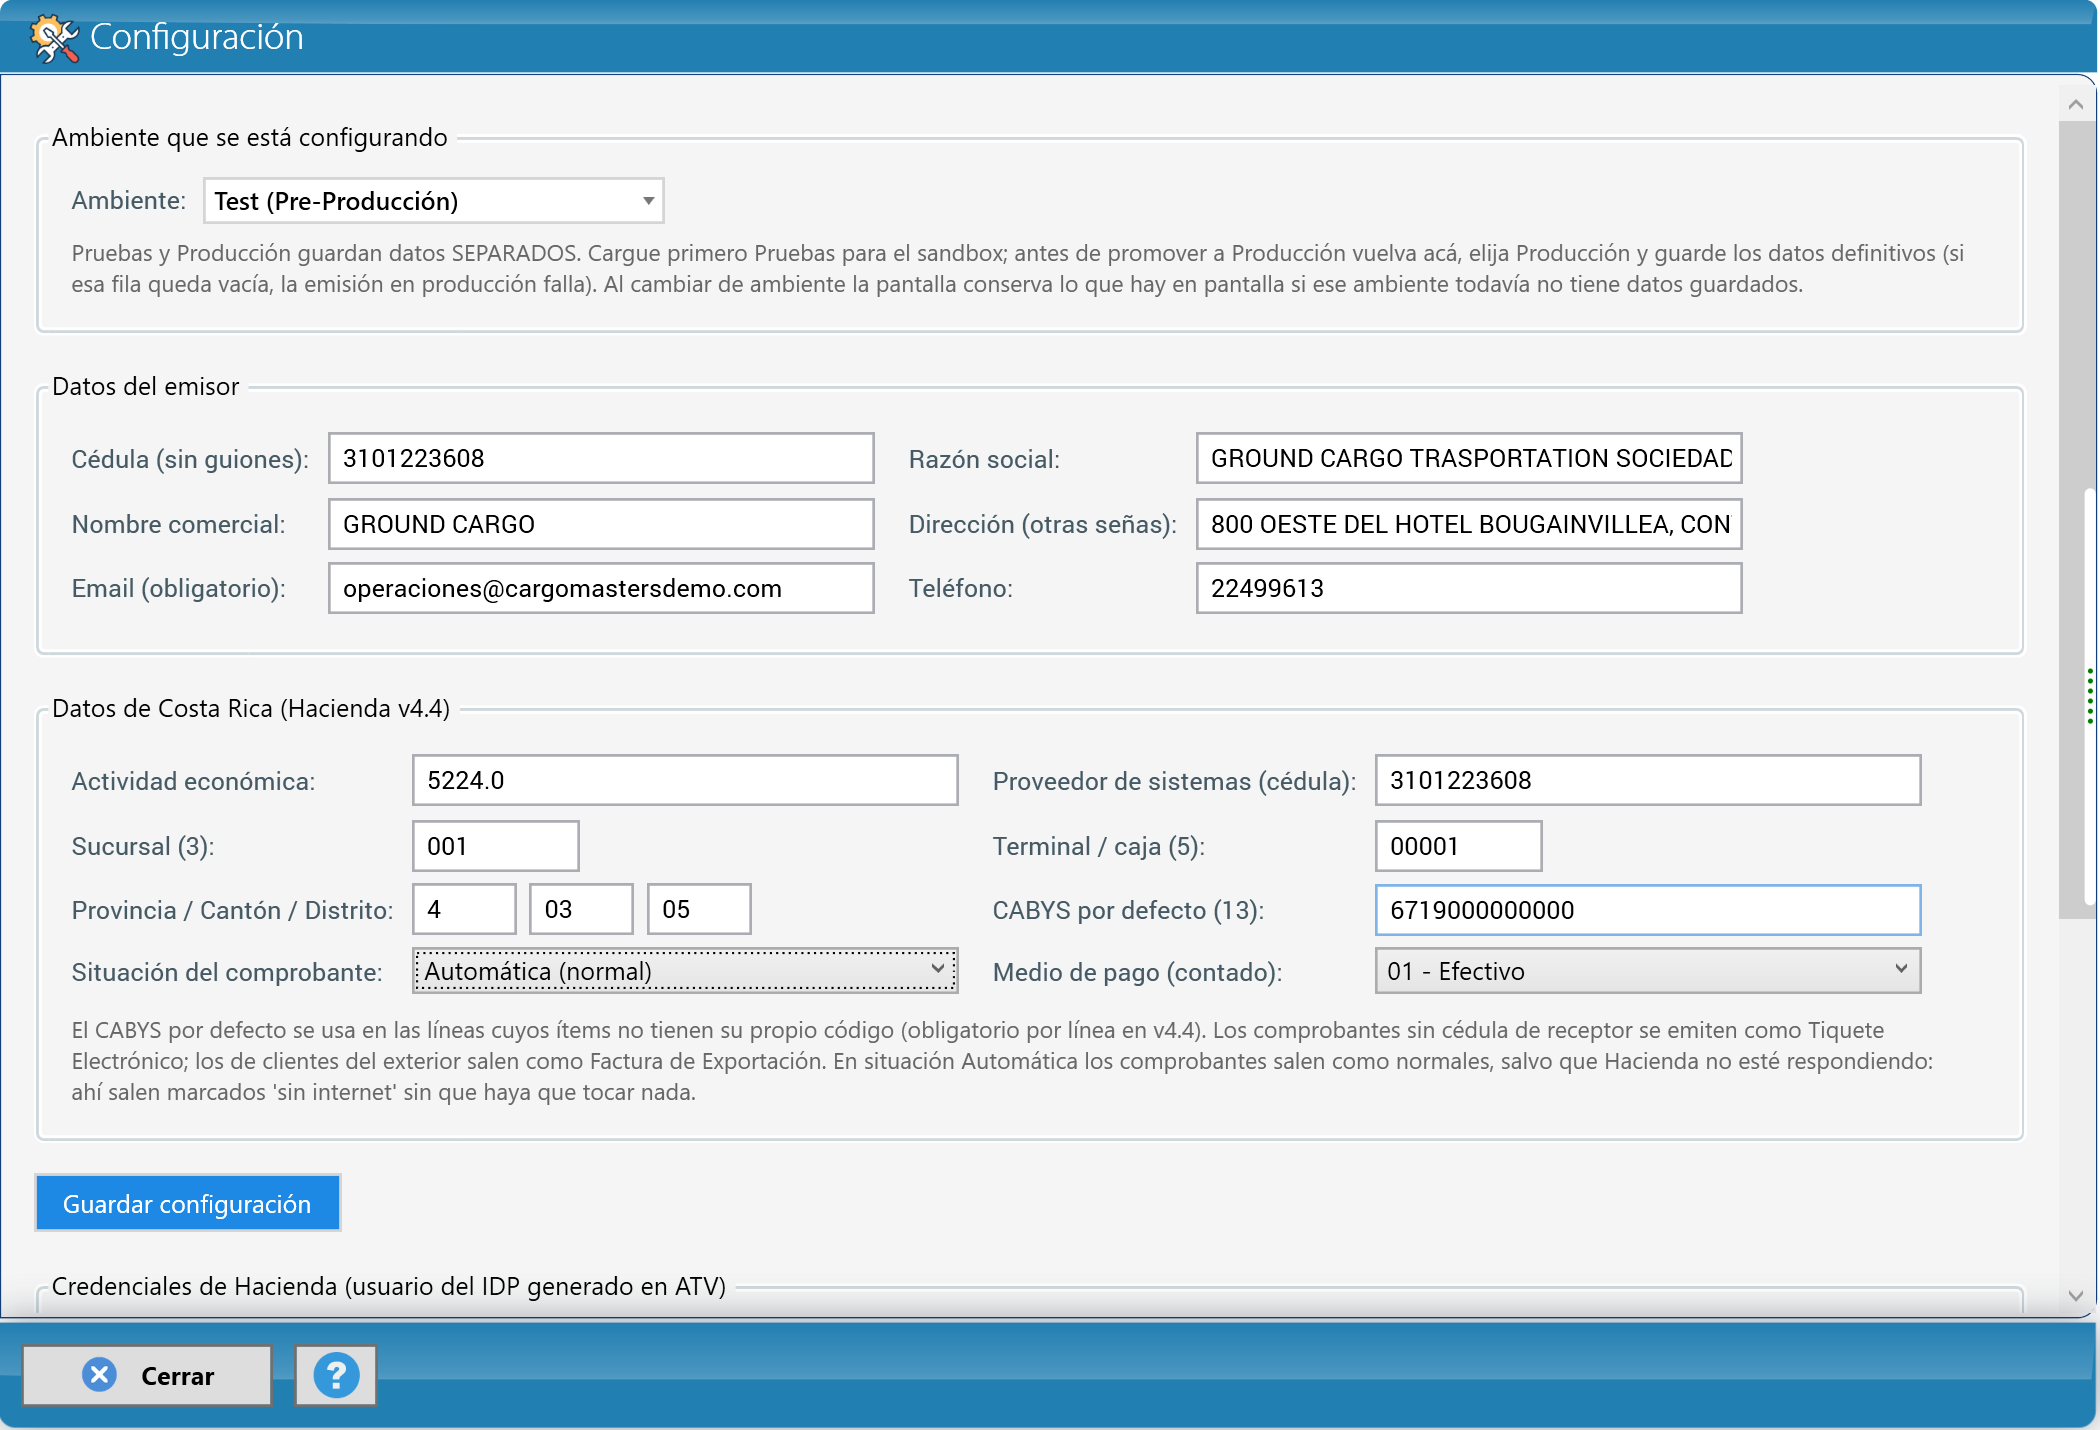Viewport: 2100px width, 1430px height.
Task: Click the 'Datos del emisor' group title
Action: pyautogui.click(x=146, y=387)
